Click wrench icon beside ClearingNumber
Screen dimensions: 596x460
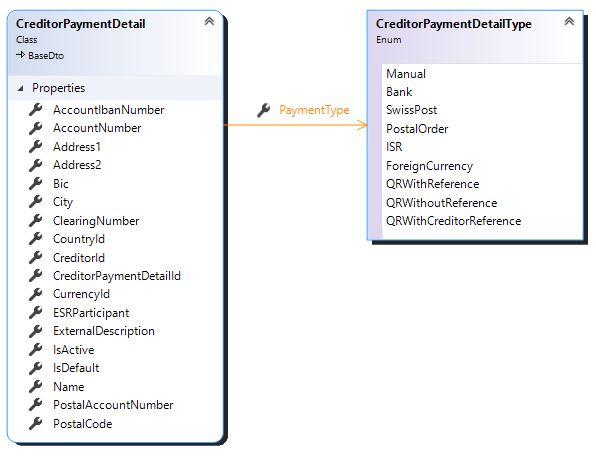pos(36,220)
